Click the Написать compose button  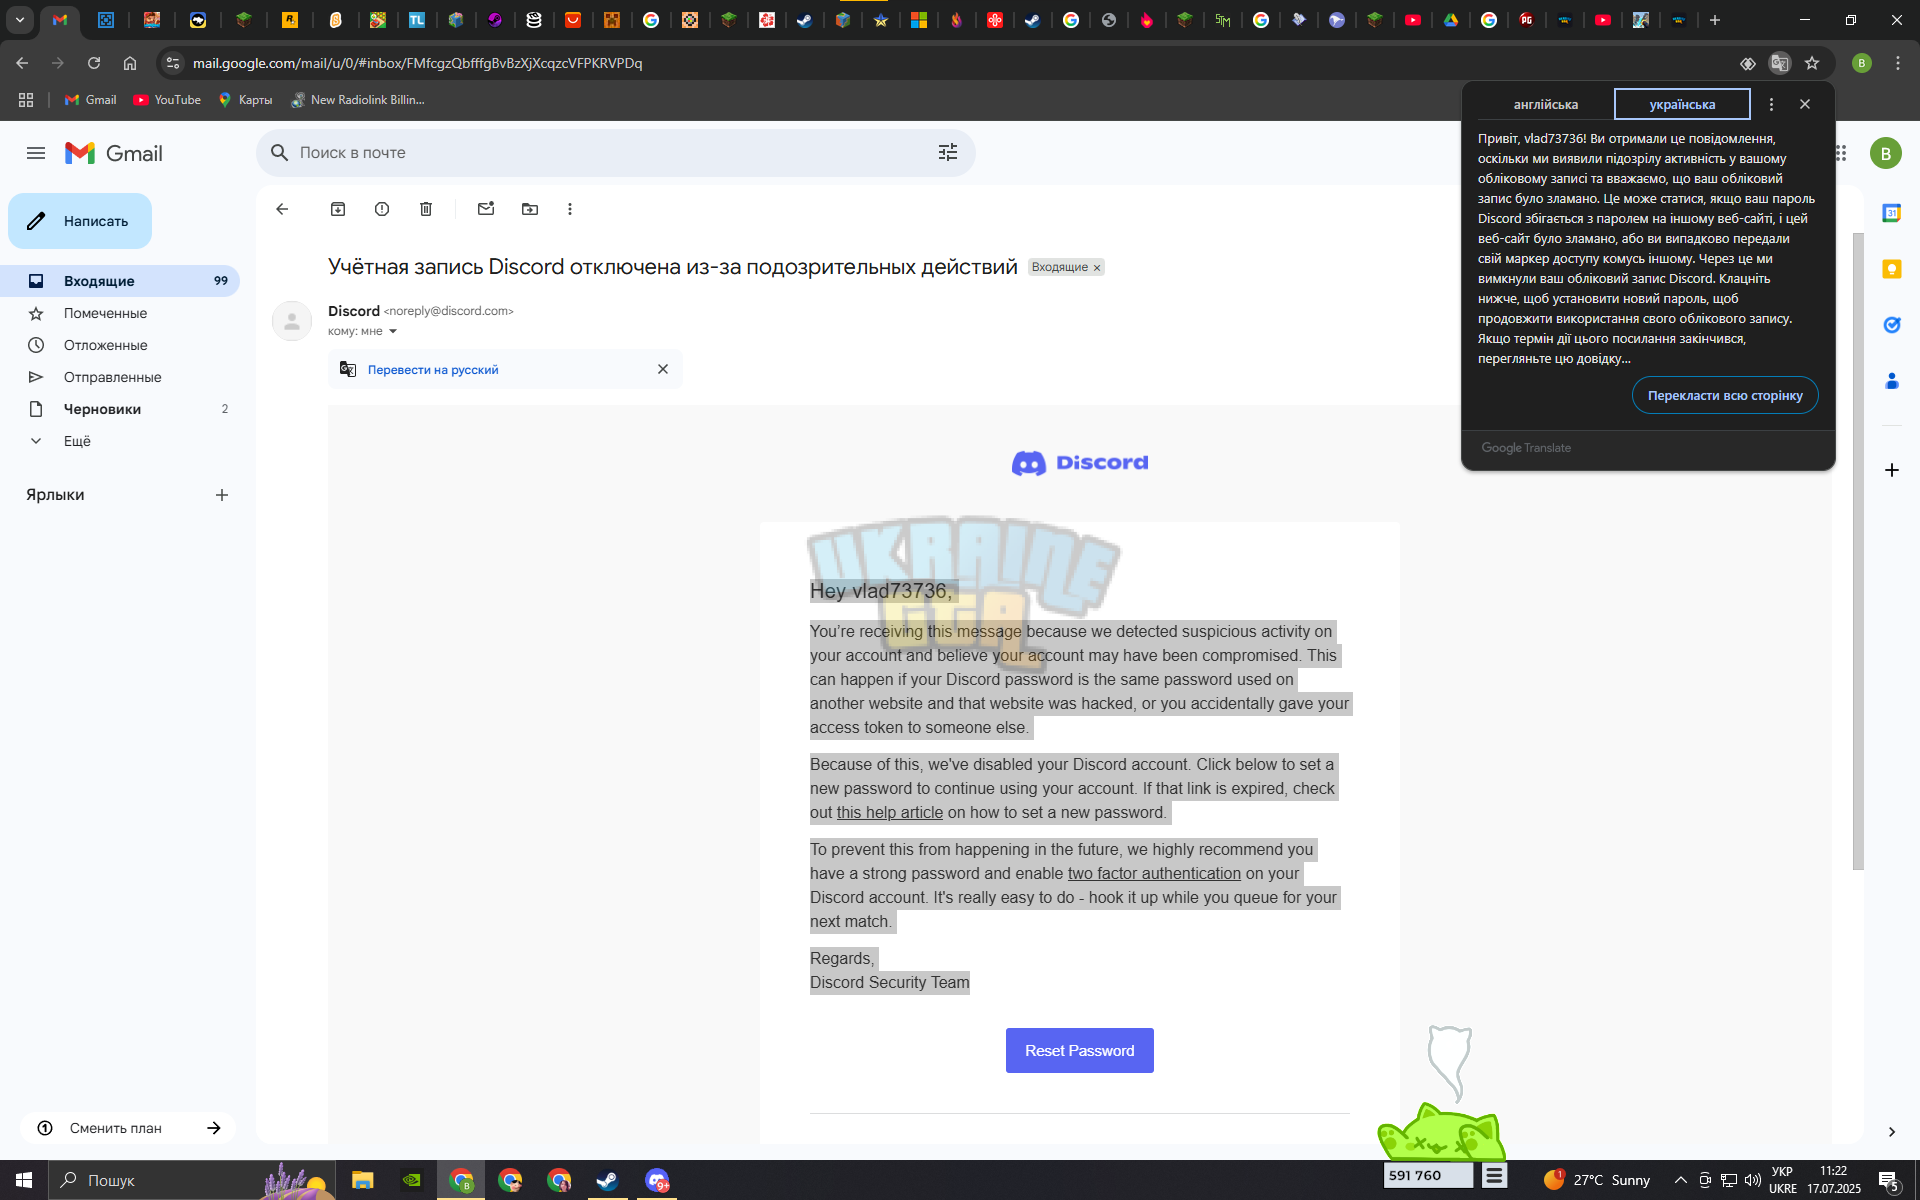[80, 221]
